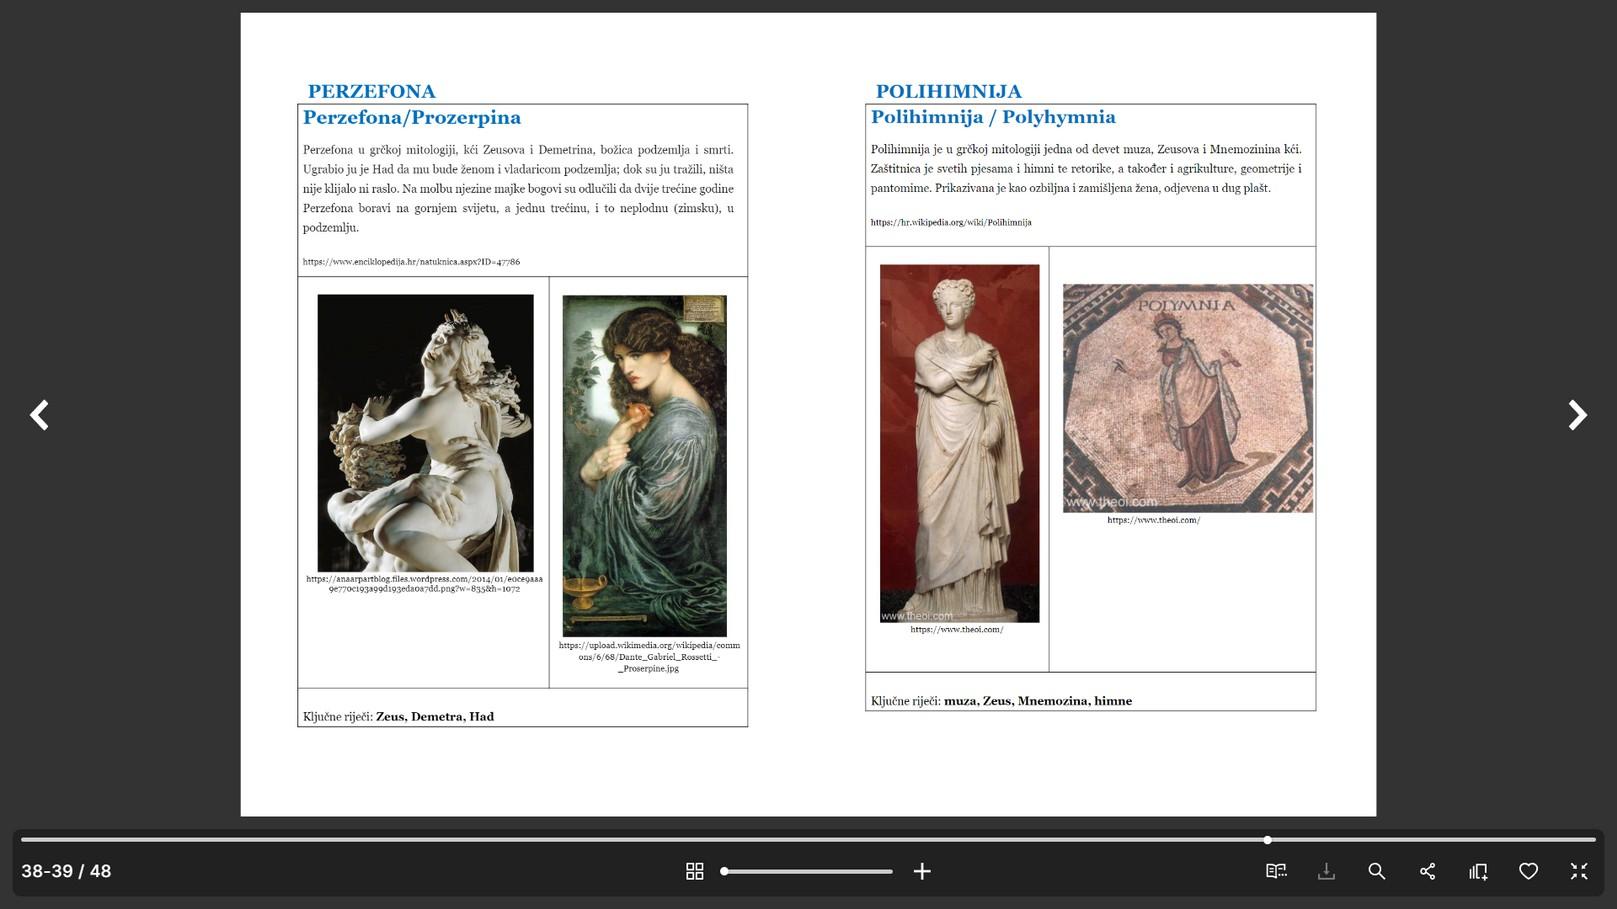Viewport: 1617px width, 909px height.
Task: Click the Bernini Persephone sculpture image
Action: [425, 433]
